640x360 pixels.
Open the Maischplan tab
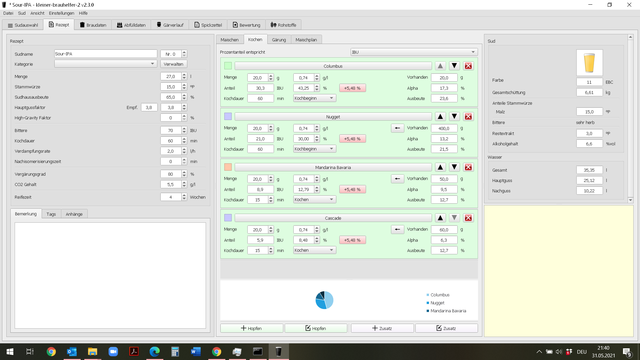tap(306, 40)
